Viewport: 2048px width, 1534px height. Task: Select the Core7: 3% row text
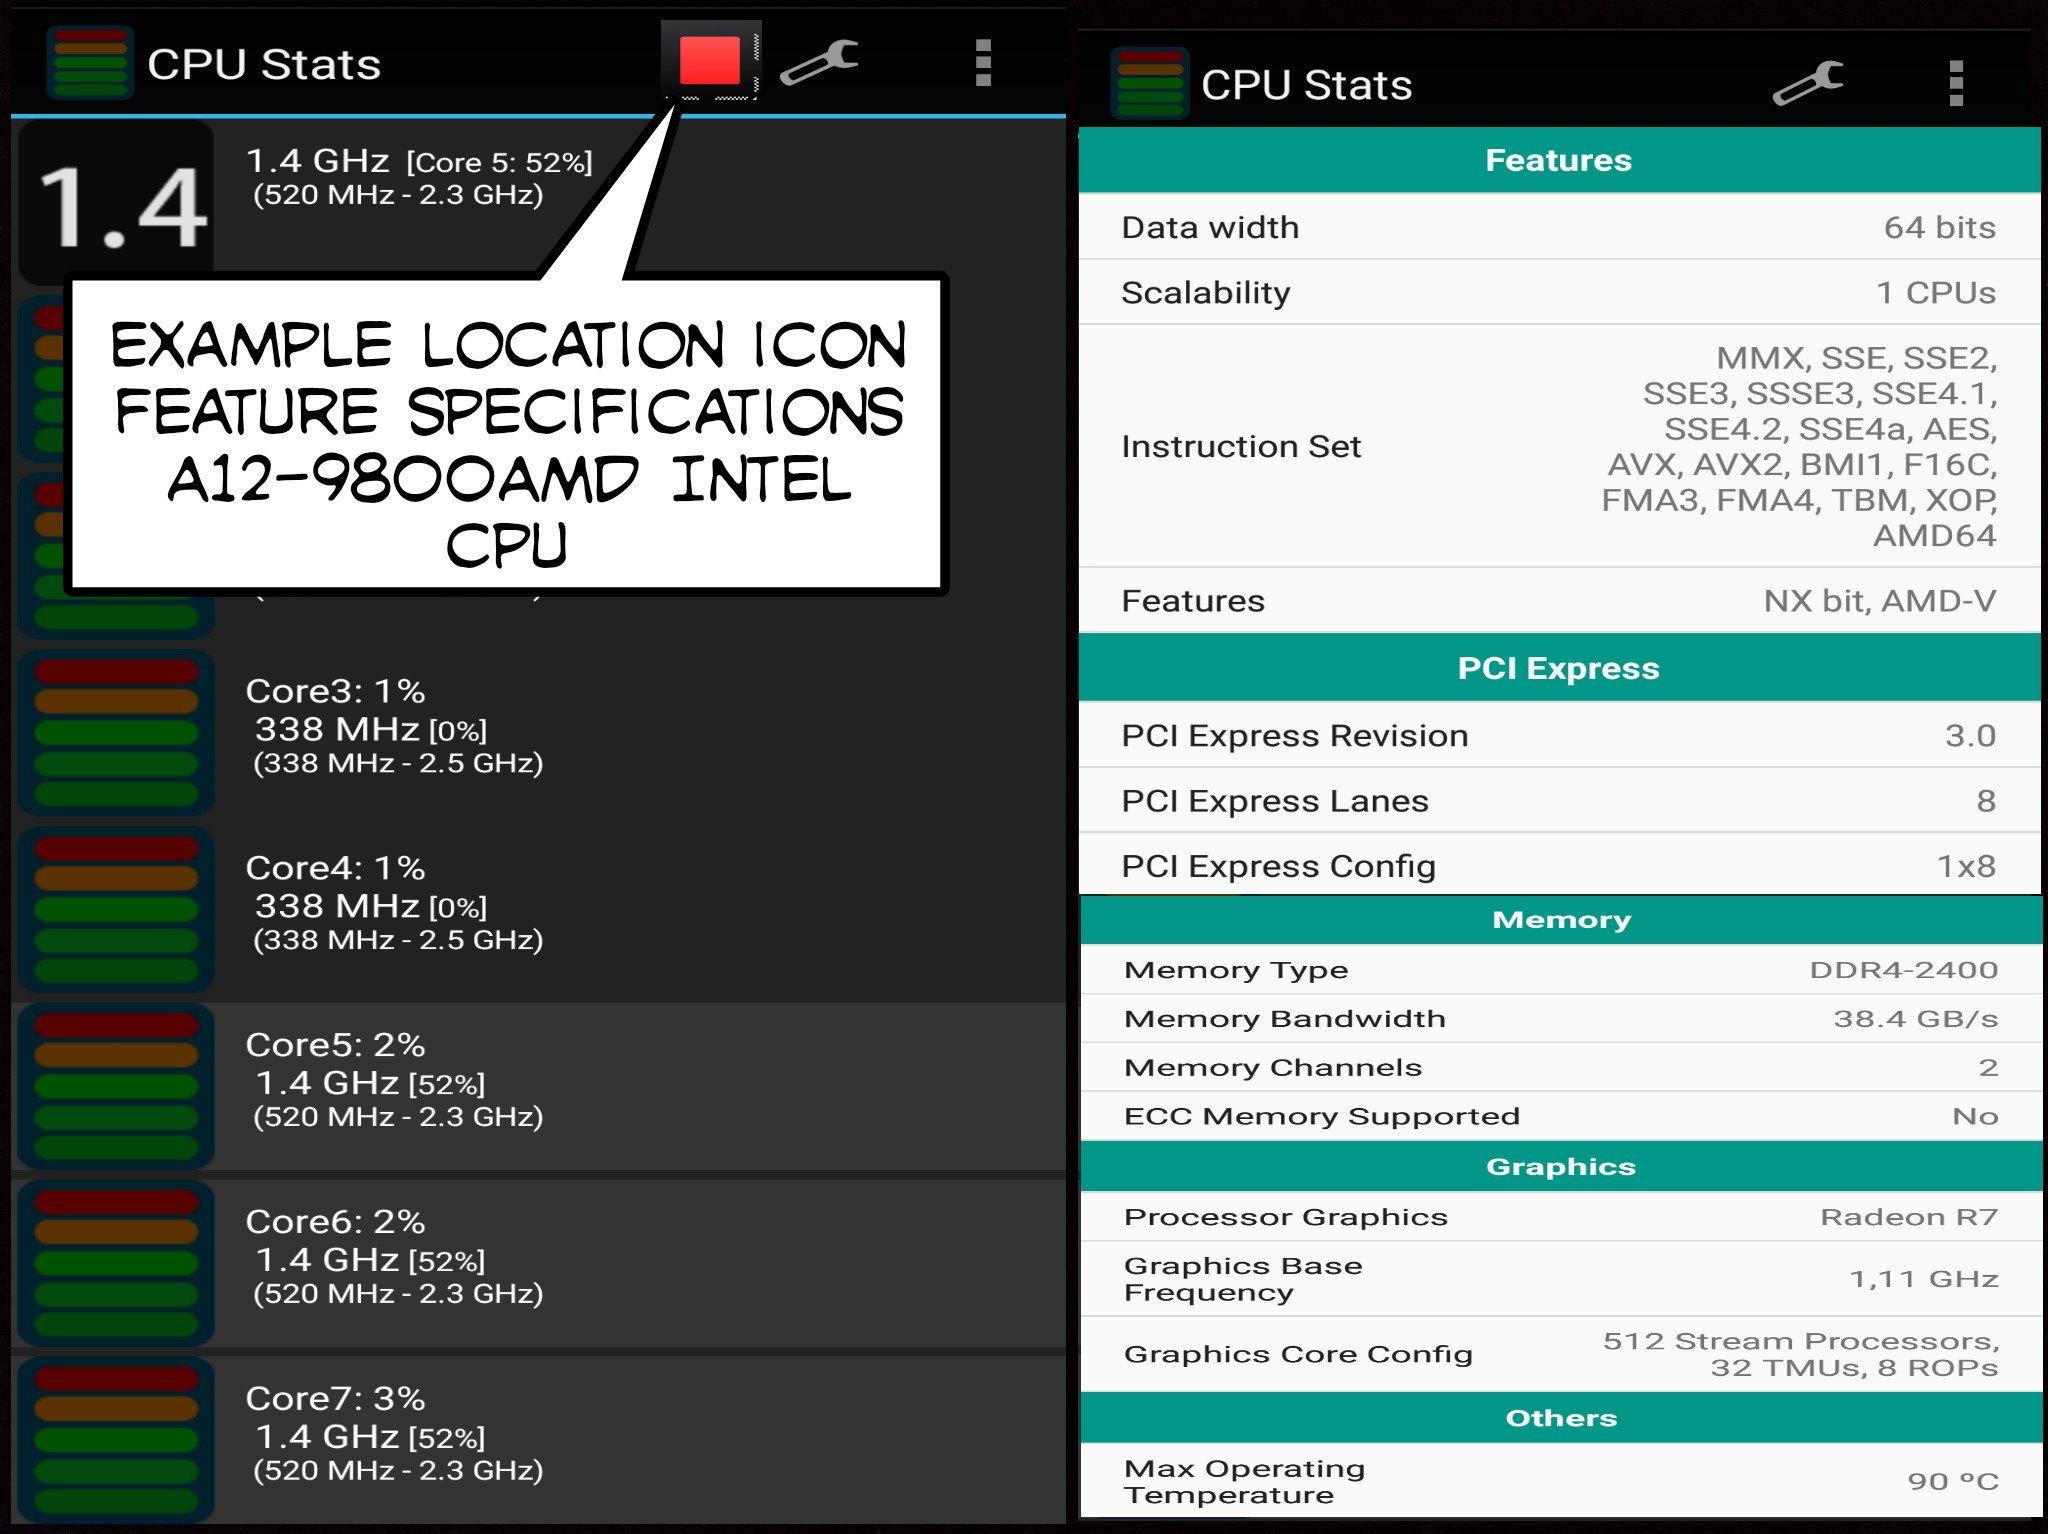coord(335,1399)
